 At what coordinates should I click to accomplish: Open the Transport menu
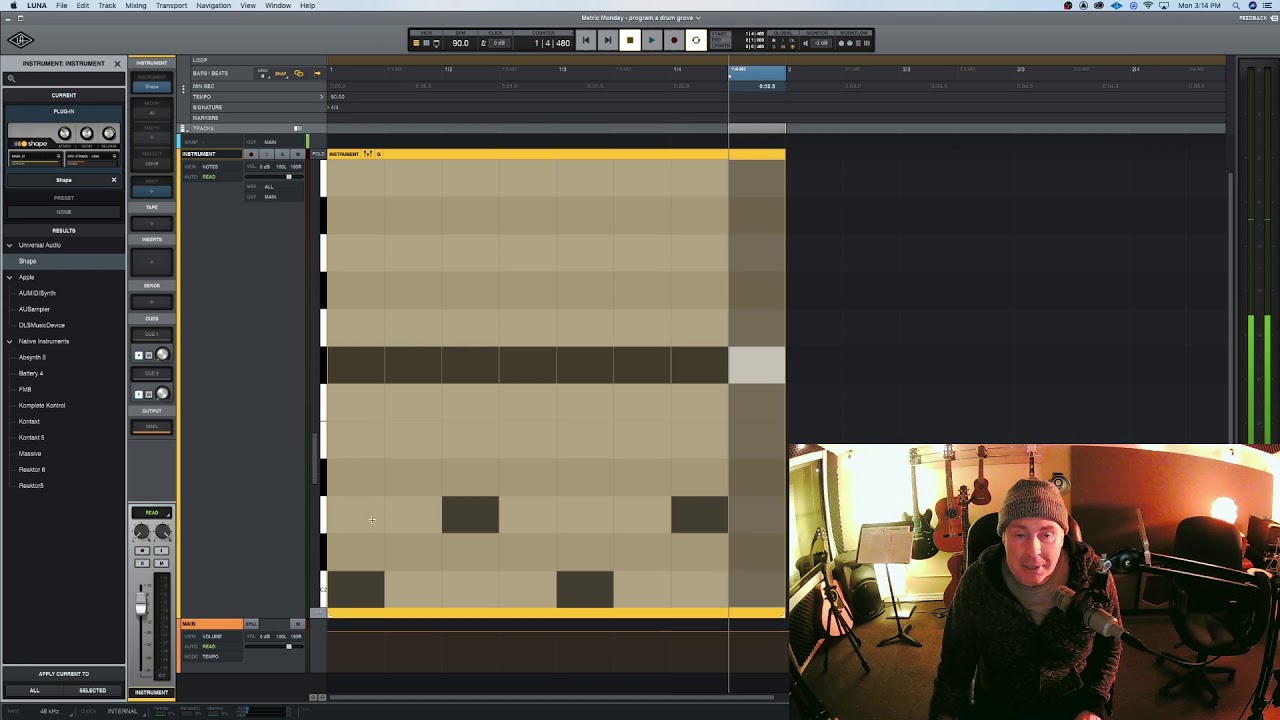click(171, 6)
